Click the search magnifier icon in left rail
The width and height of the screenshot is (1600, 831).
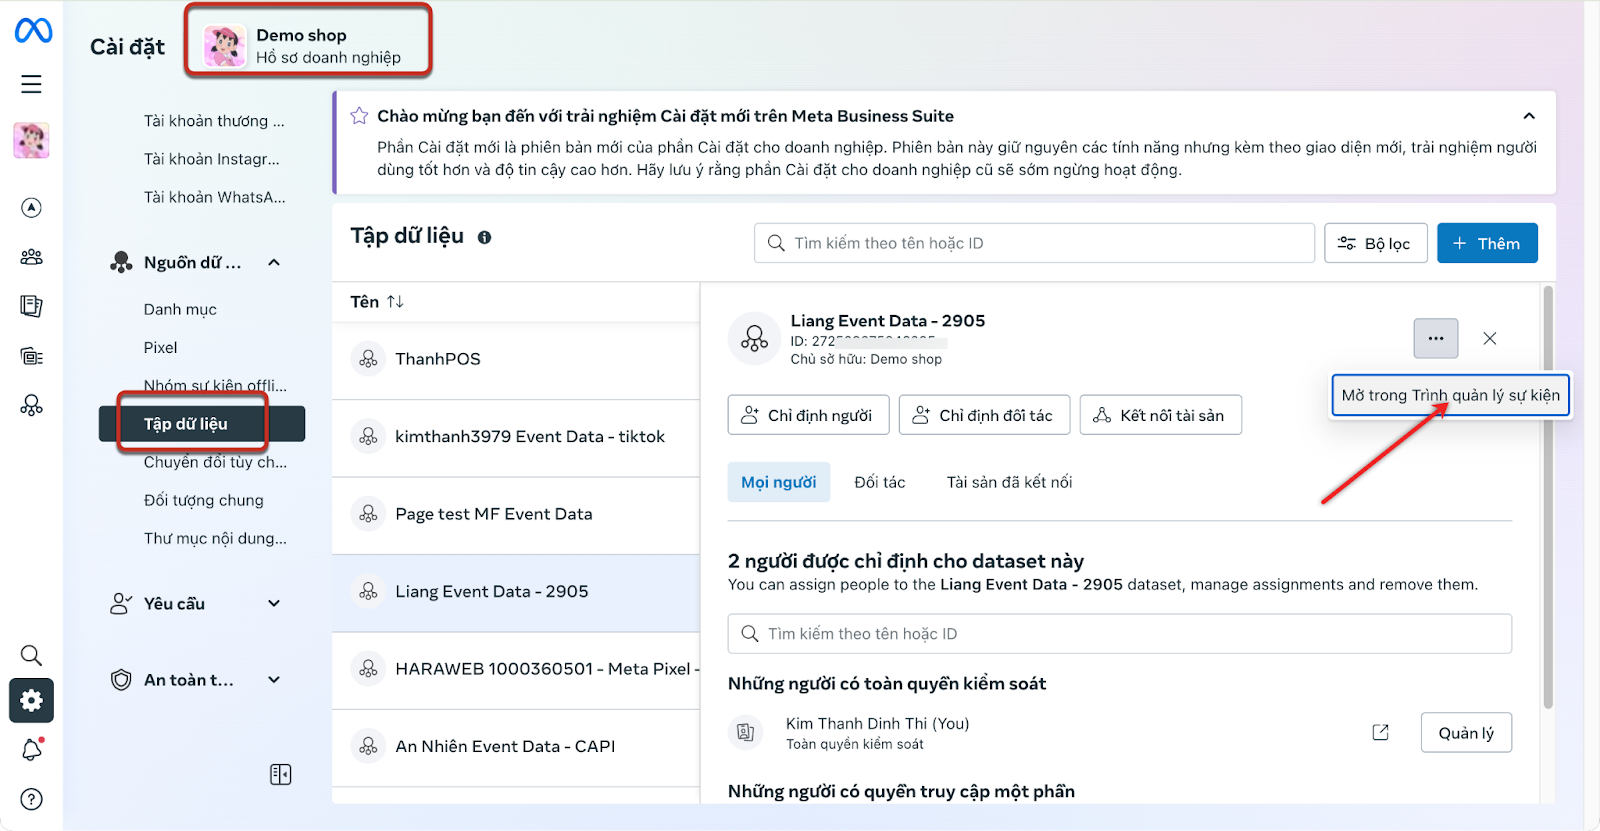click(x=31, y=655)
